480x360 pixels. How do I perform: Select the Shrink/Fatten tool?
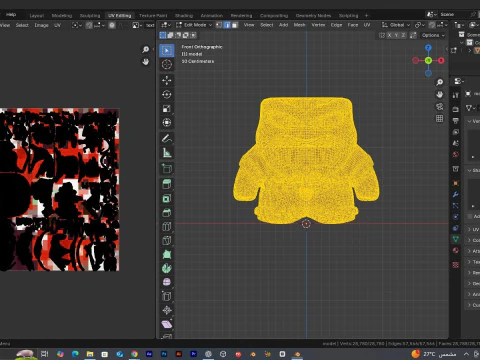click(167, 310)
